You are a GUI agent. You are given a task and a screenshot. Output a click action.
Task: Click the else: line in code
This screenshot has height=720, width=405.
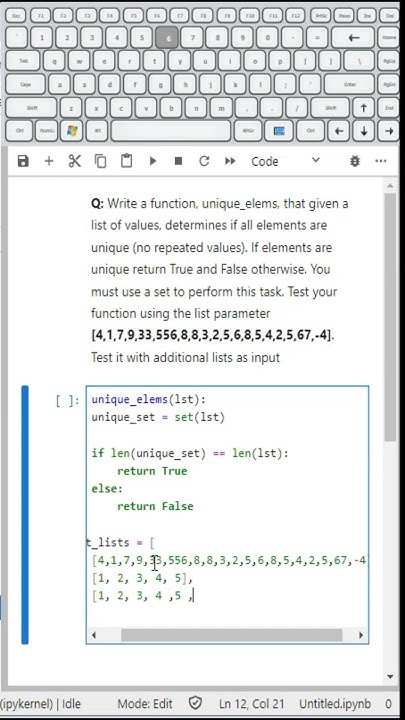pyautogui.click(x=107, y=489)
